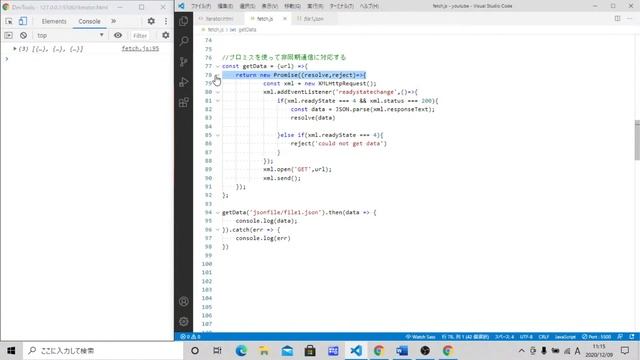Open the 選択(S) menu
This screenshot has width=640, height=360.
click(247, 6)
